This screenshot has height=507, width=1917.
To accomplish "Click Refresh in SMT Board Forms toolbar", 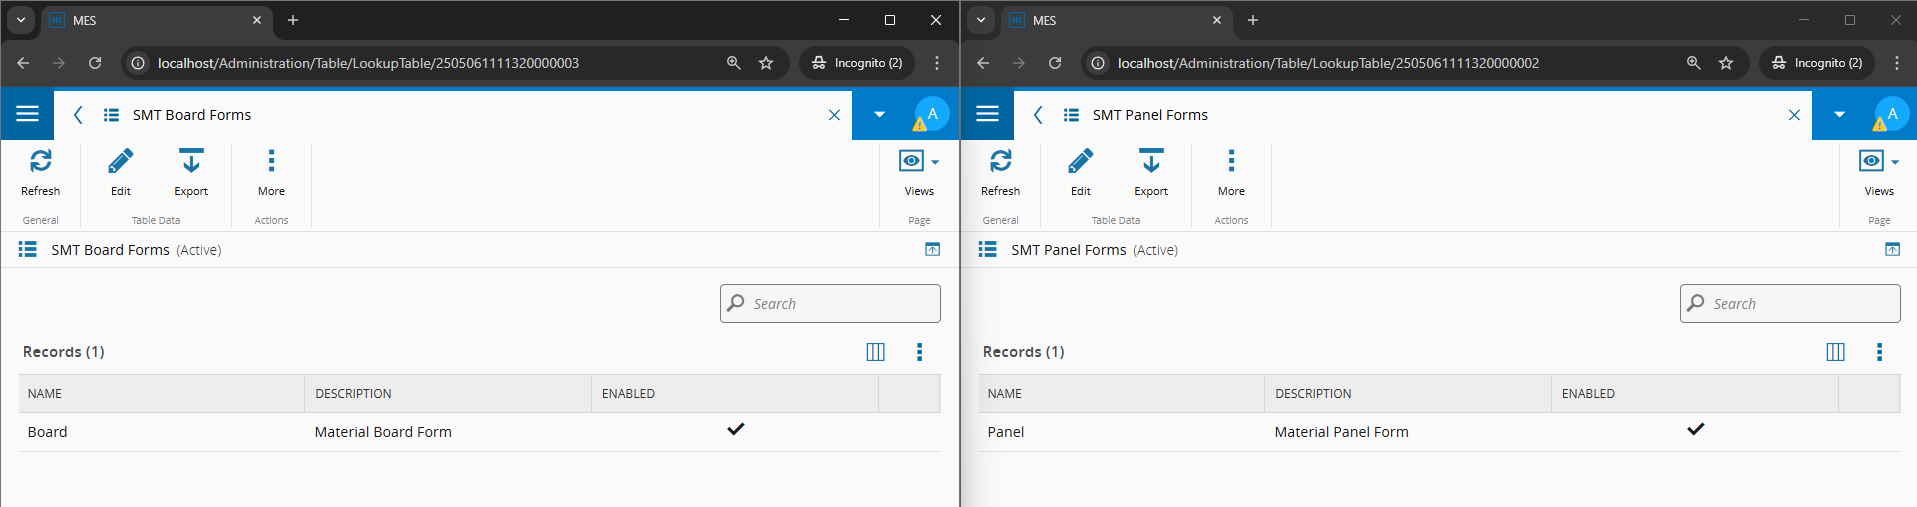I will [x=41, y=172].
